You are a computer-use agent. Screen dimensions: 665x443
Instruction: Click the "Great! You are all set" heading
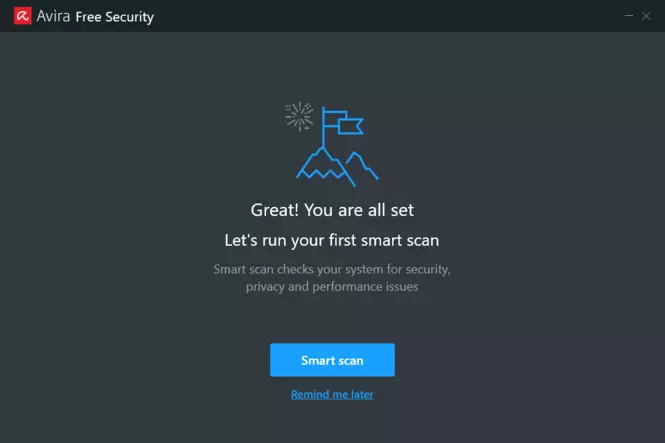[332, 210]
